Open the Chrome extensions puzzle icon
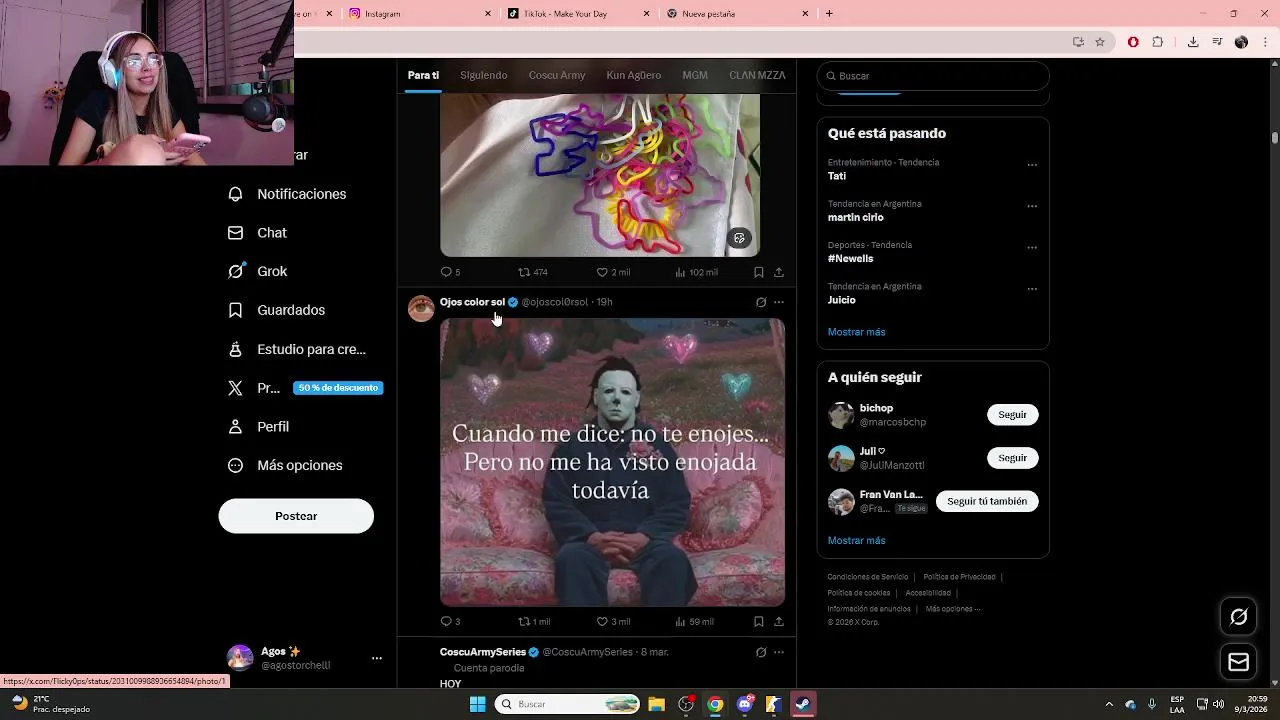 1158,42
